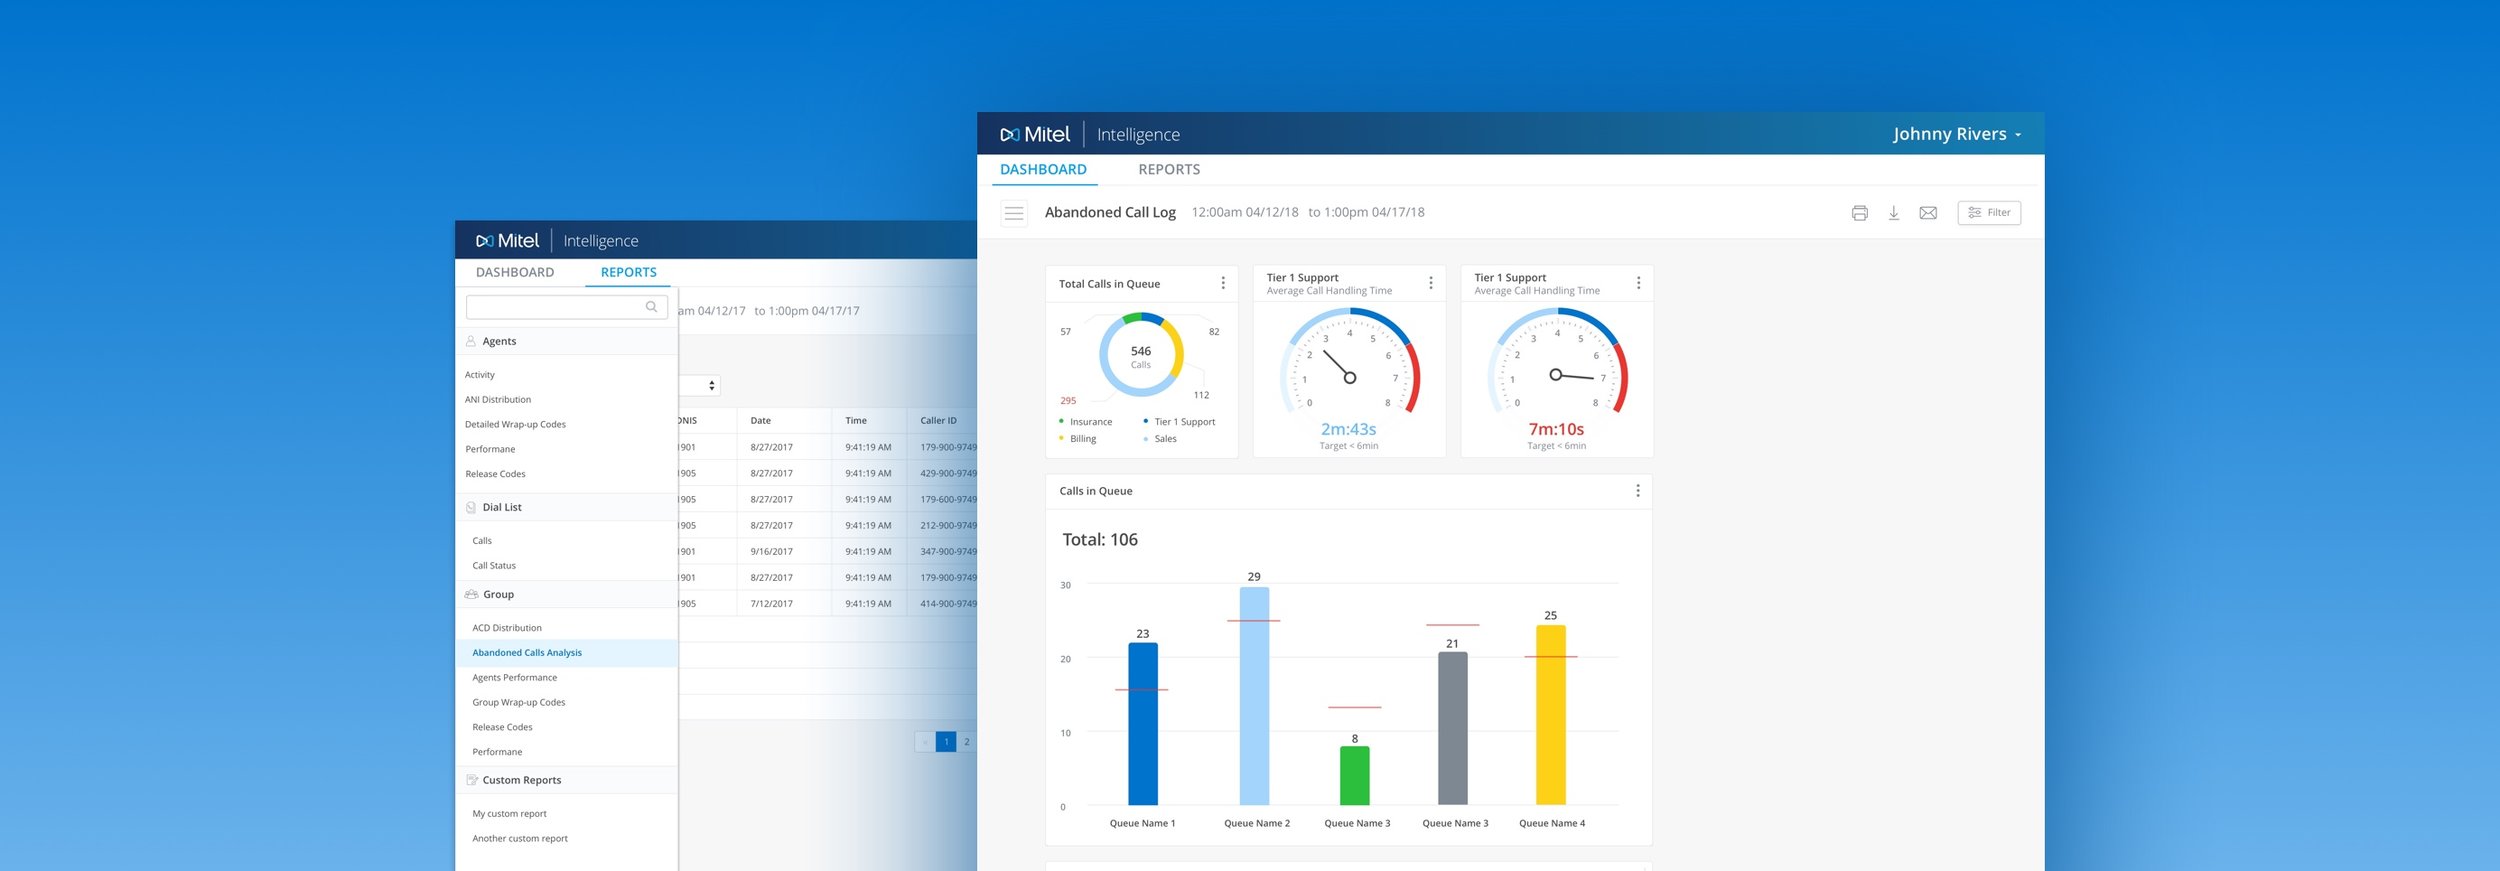This screenshot has width=2500, height=871.
Task: Click the Queue Name 1 blue bar
Action: click(1143, 724)
